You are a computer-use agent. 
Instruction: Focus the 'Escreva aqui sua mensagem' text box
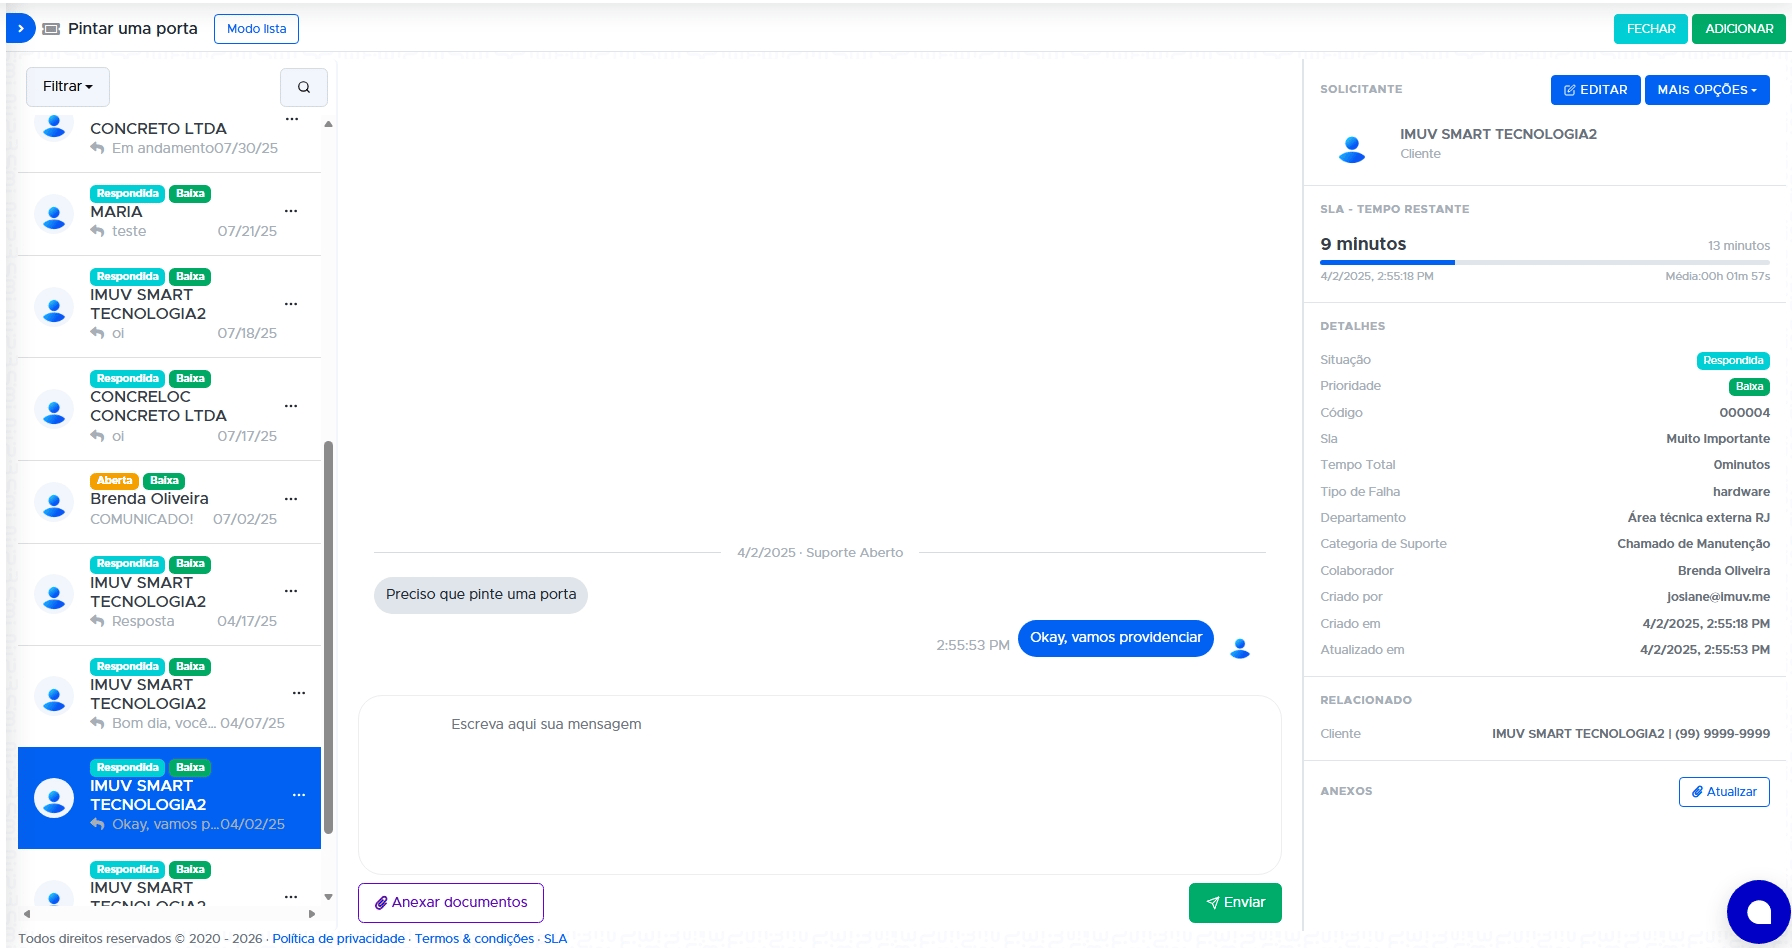click(820, 785)
